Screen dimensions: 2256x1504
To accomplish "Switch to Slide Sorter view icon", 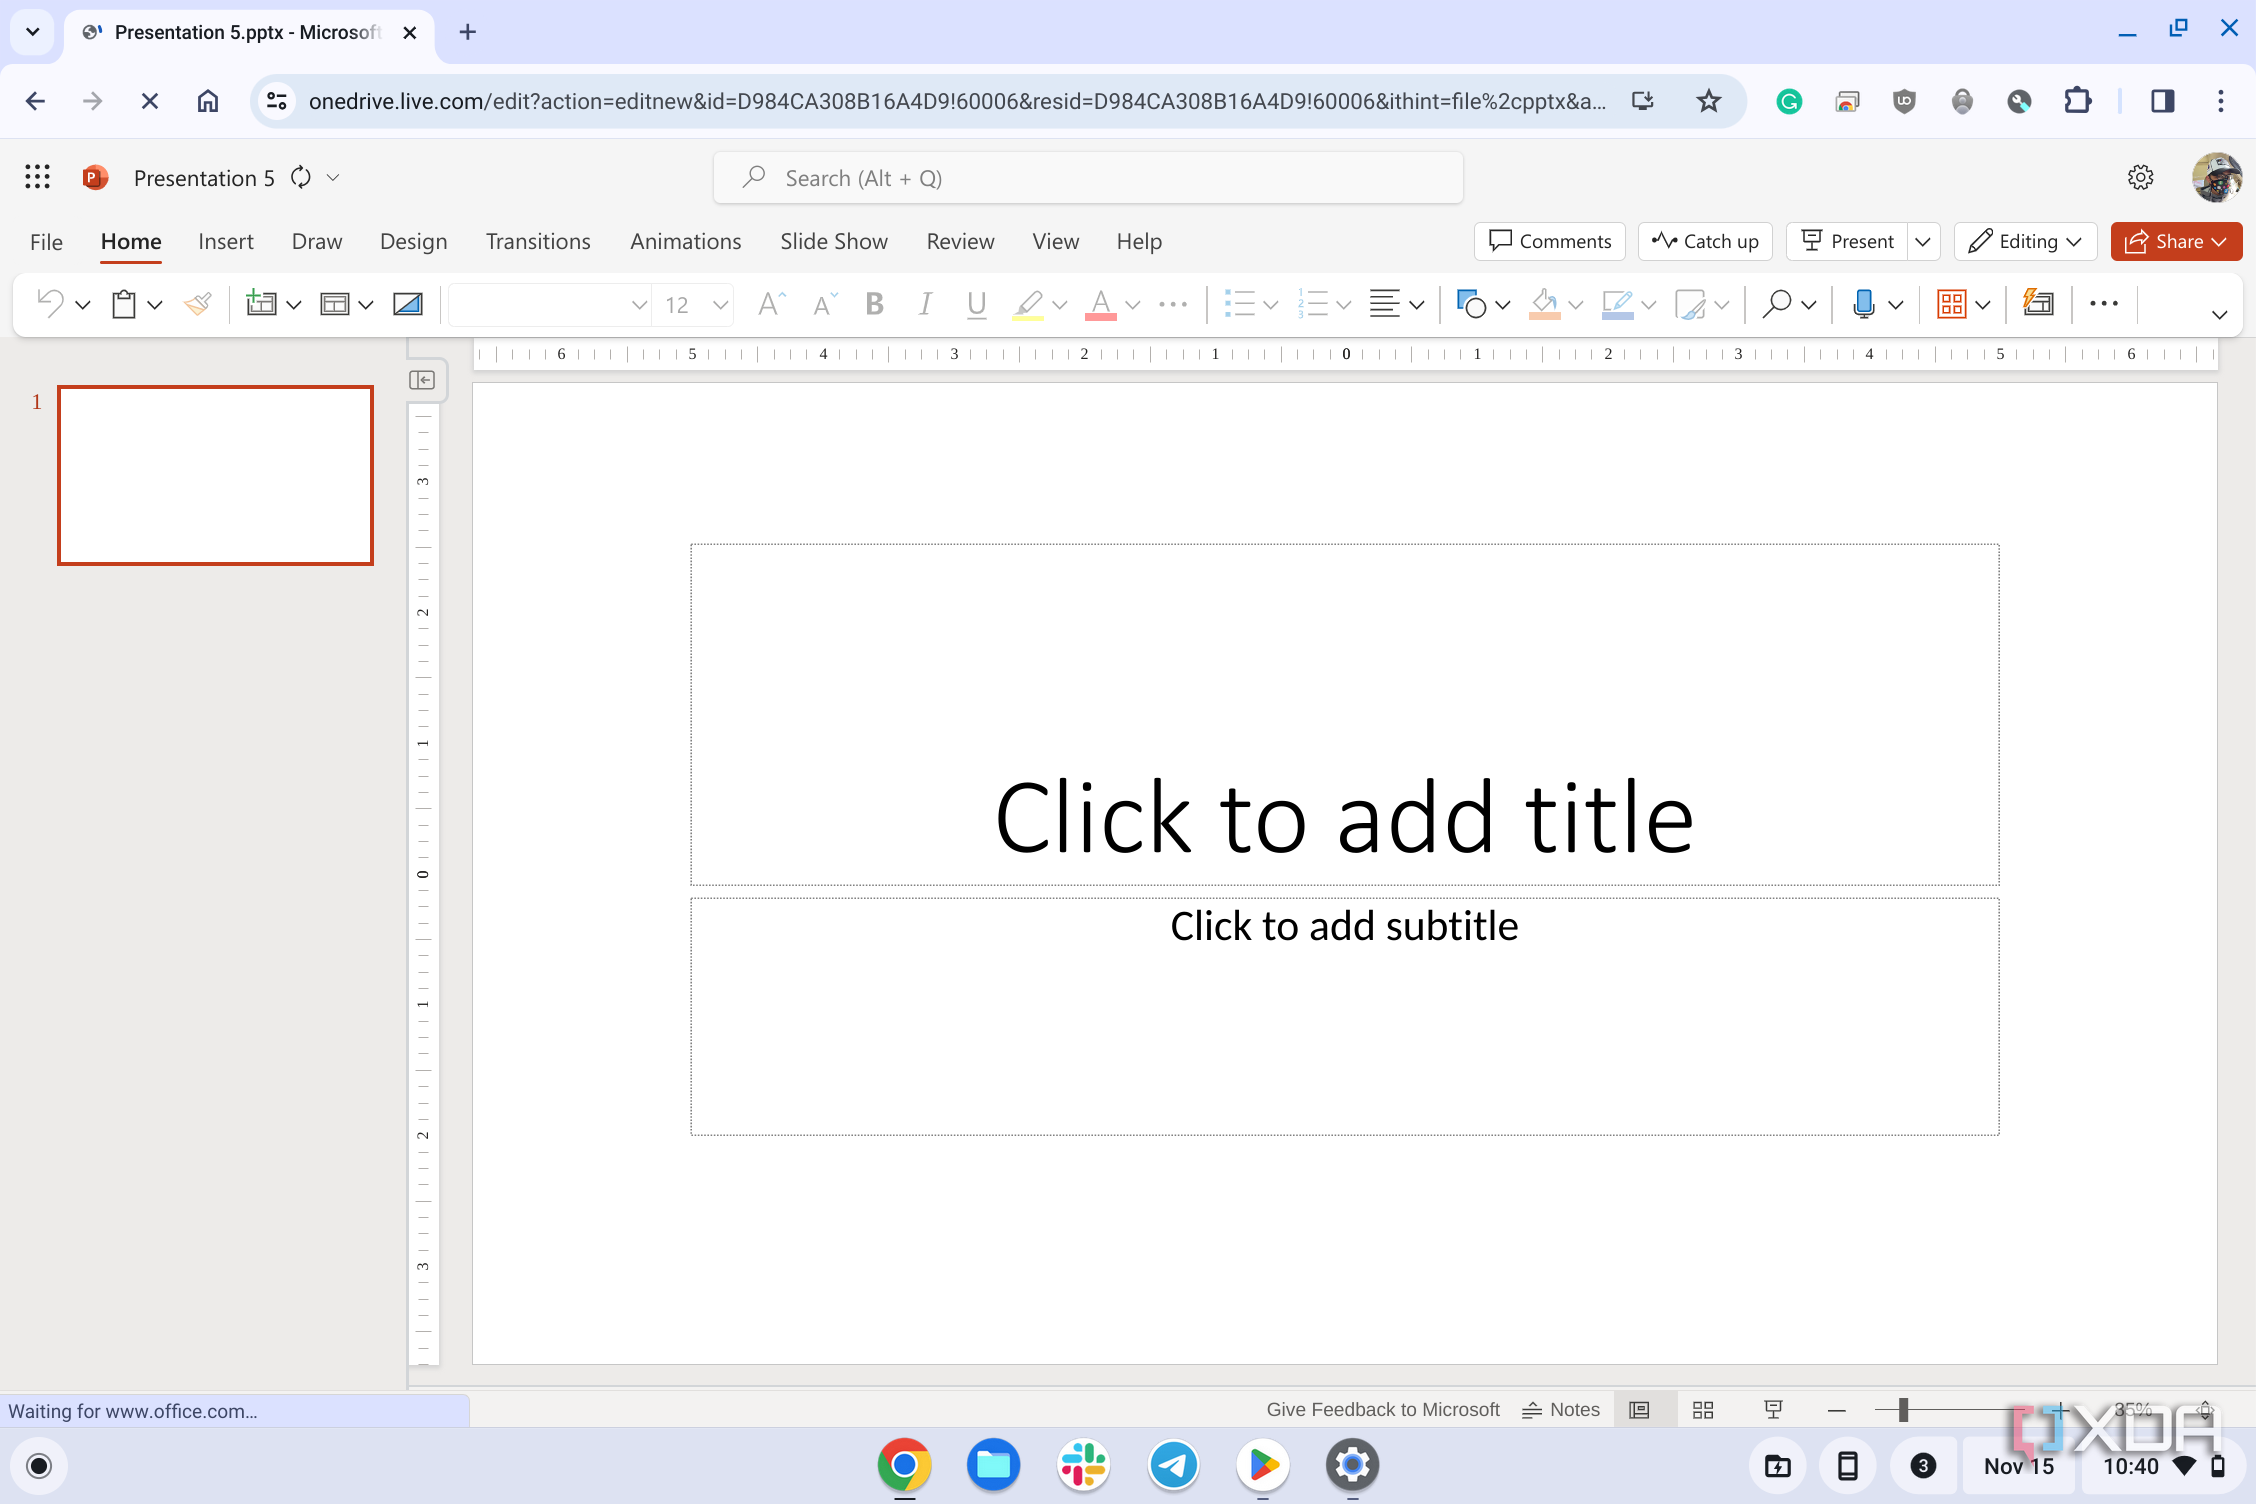I will pos(1703,1410).
